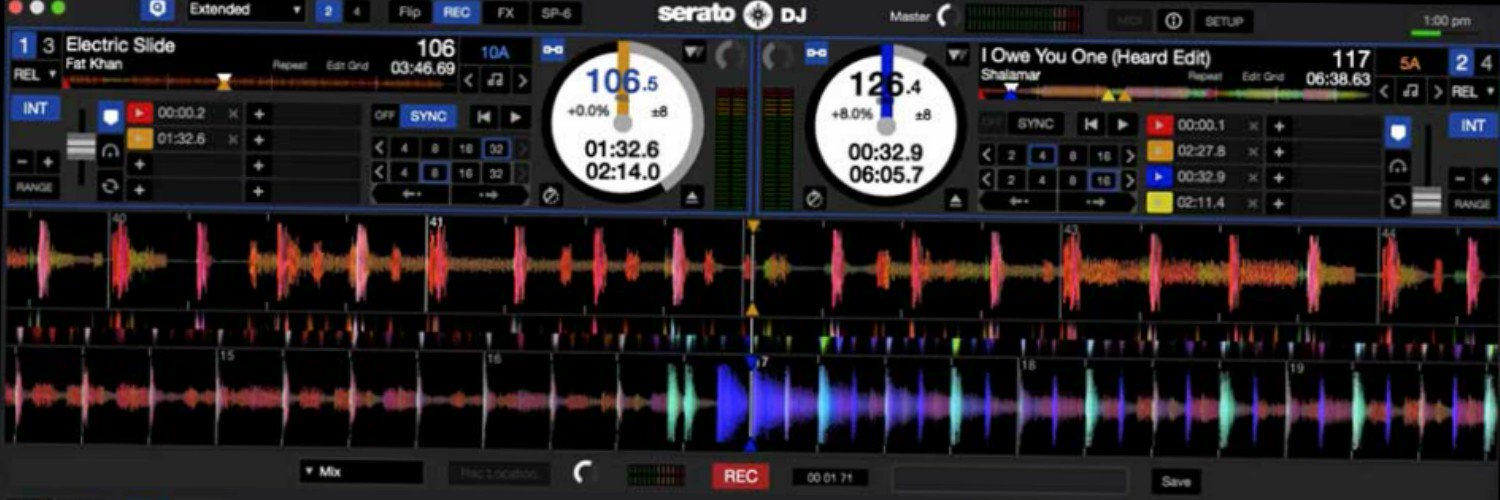
Task: Toggle INT mode on I Owe You One deck
Action: point(1472,125)
